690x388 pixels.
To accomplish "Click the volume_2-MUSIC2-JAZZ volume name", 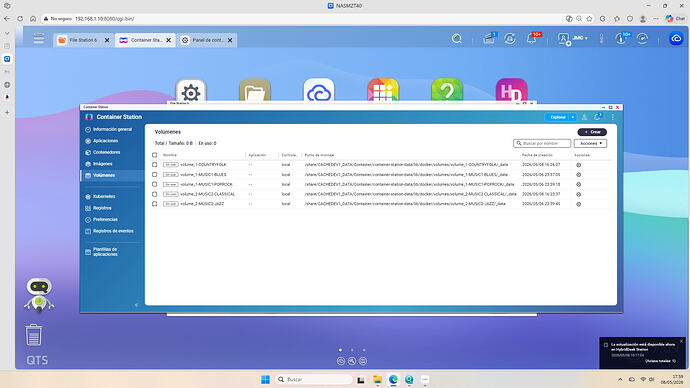I will click(x=202, y=204).
